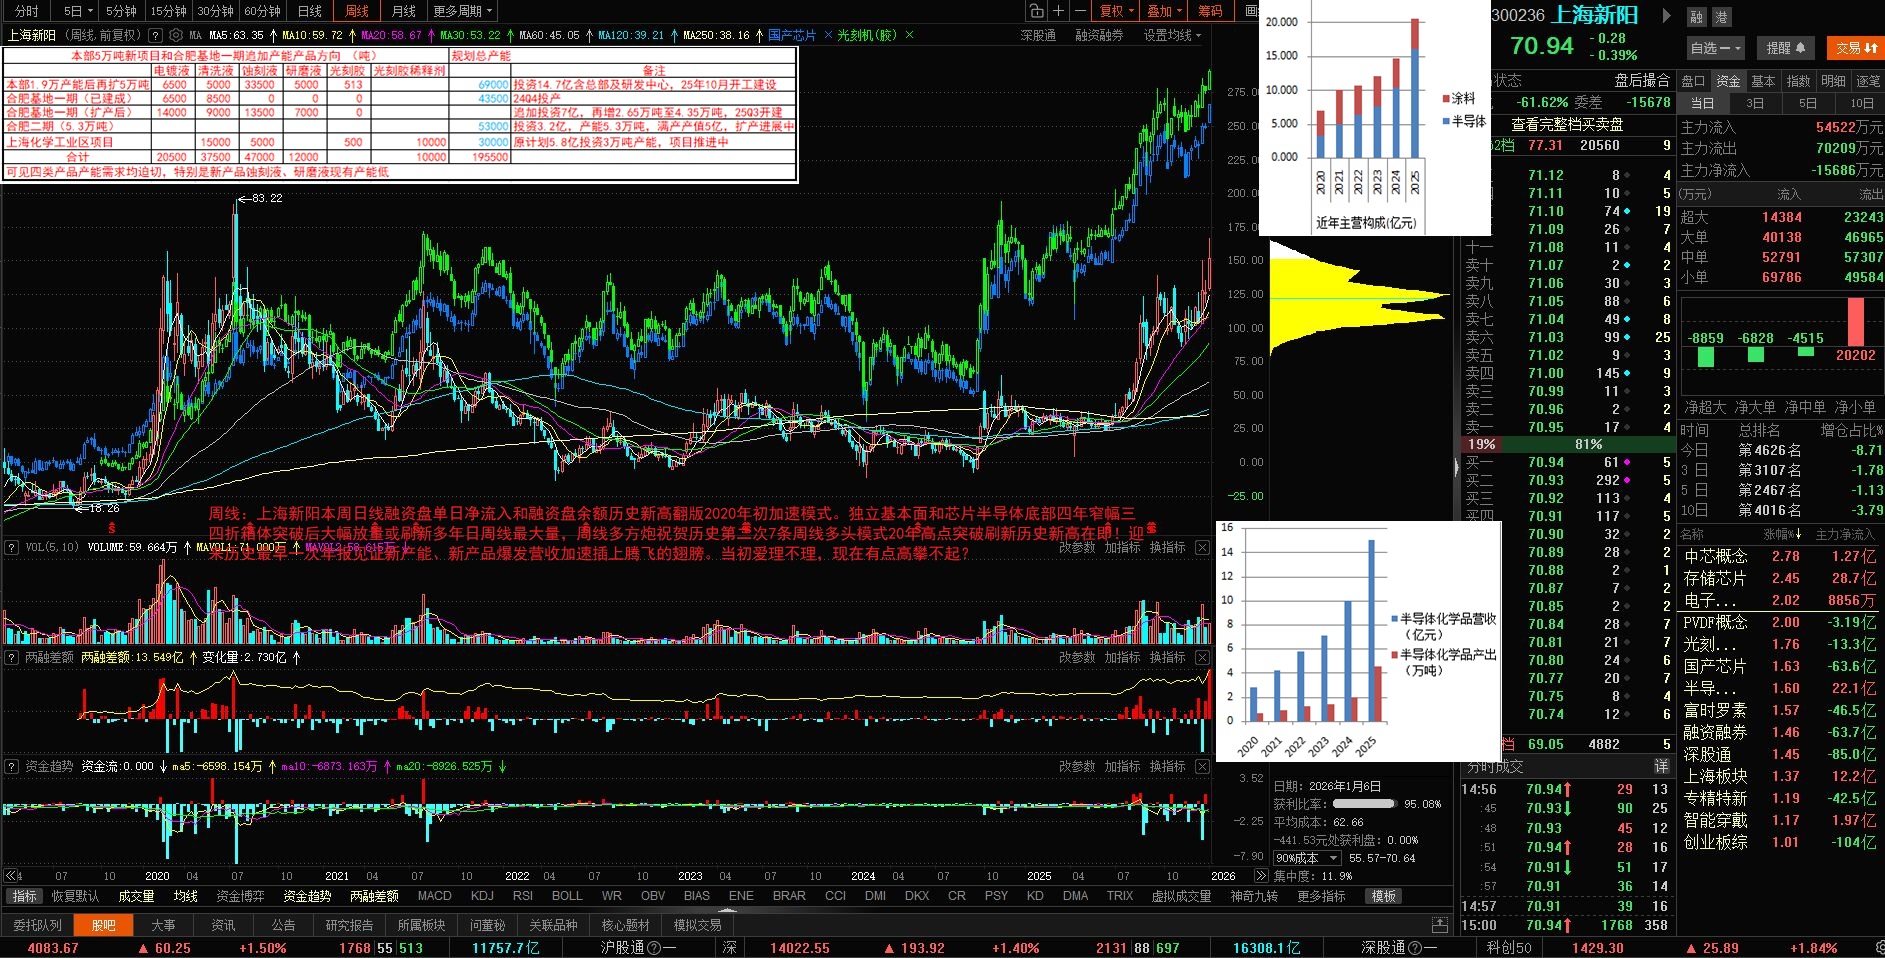This screenshot has height=958, width=1885.
Task: Switch to the 盘口 tab
Action: 1693,81
